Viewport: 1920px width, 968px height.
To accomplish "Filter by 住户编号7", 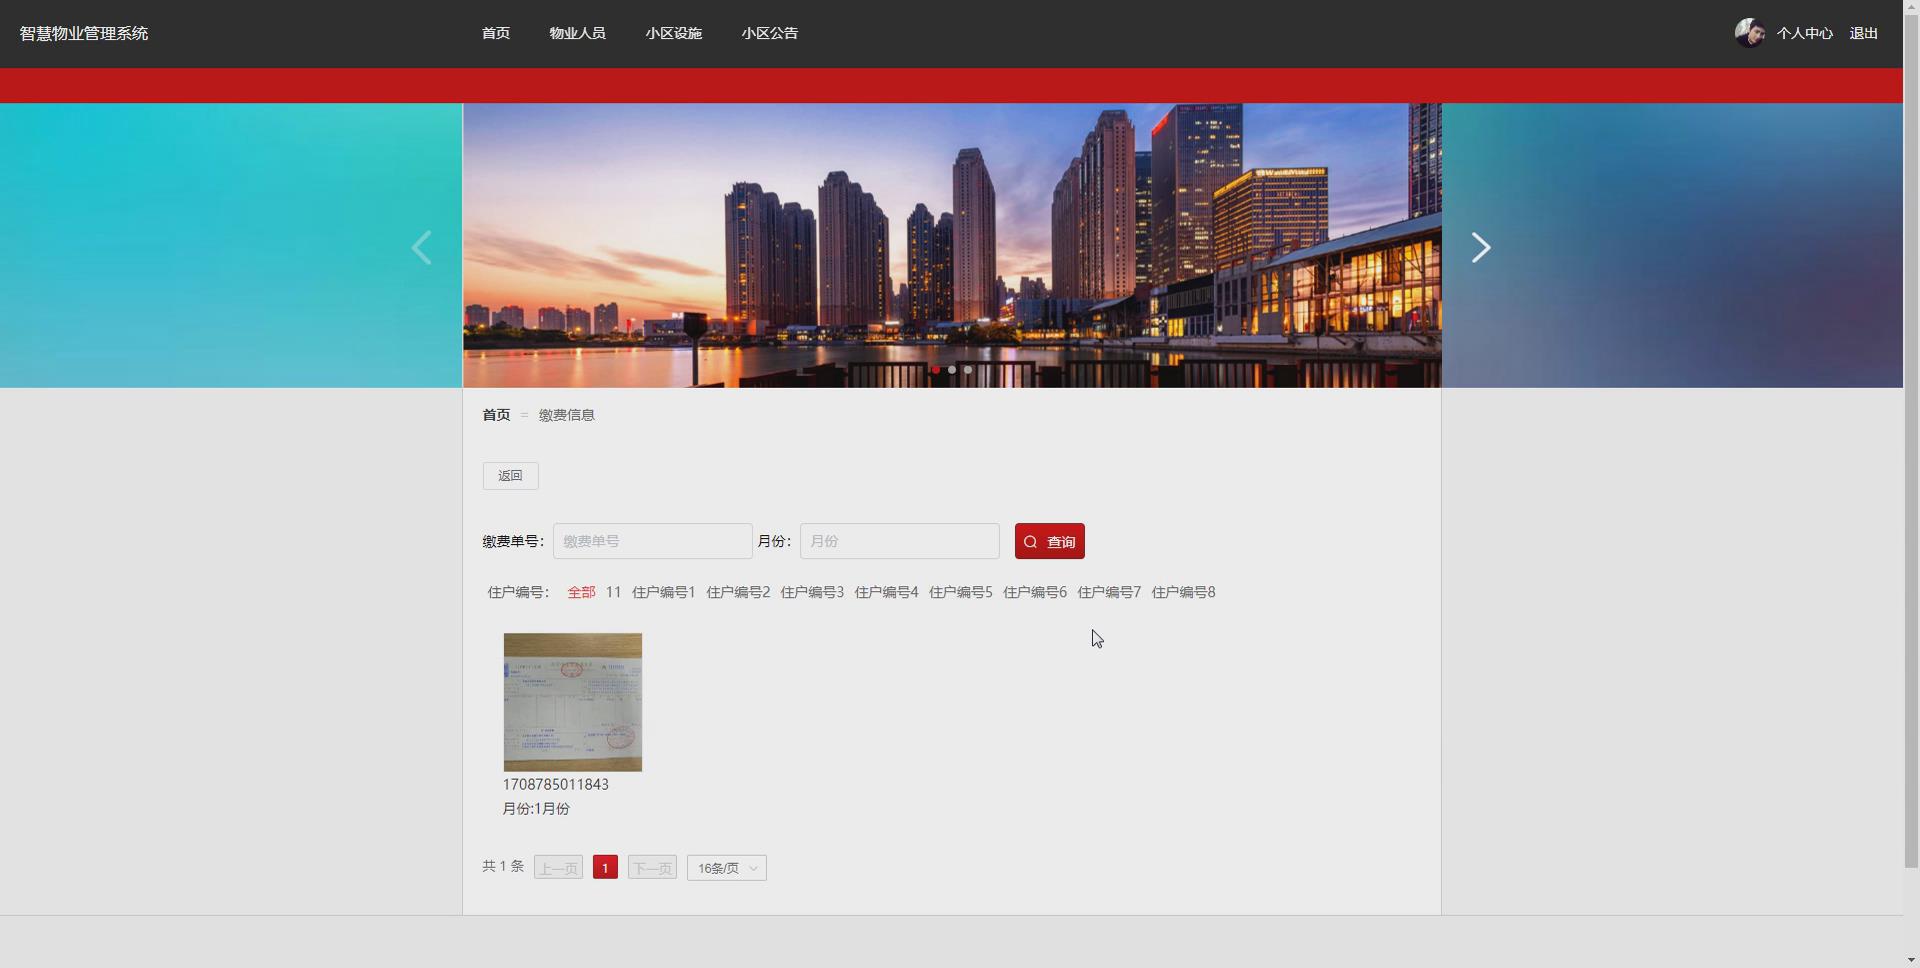I will point(1109,592).
